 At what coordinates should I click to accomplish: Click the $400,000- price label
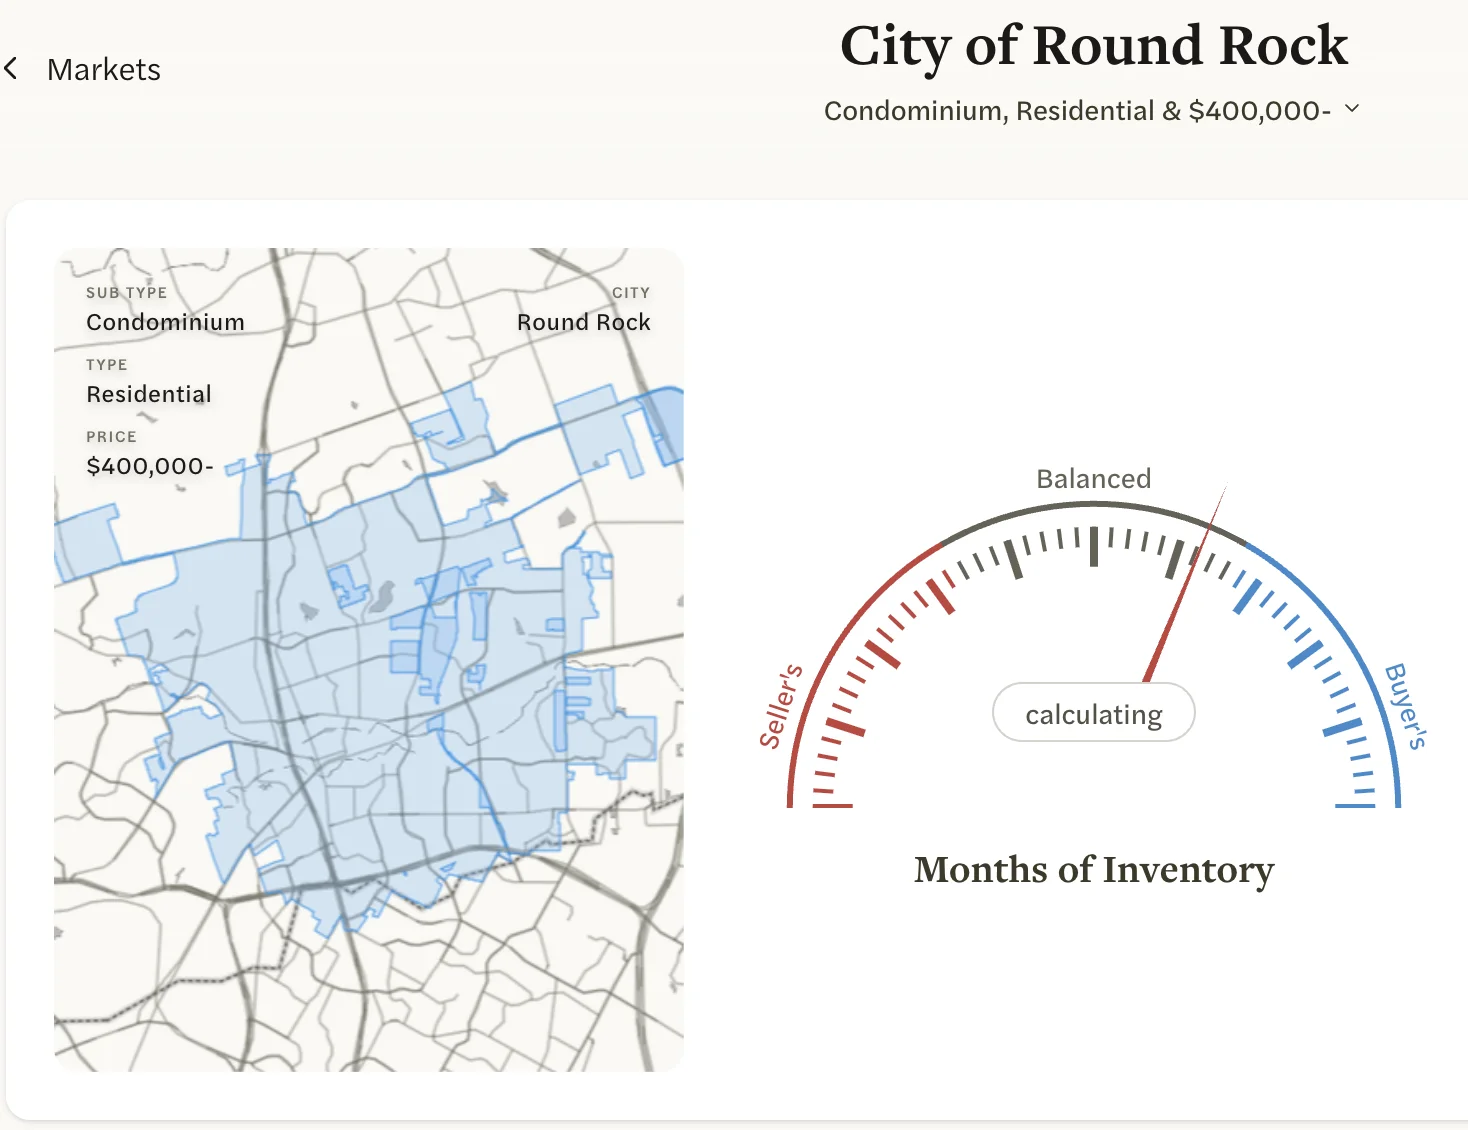150,466
